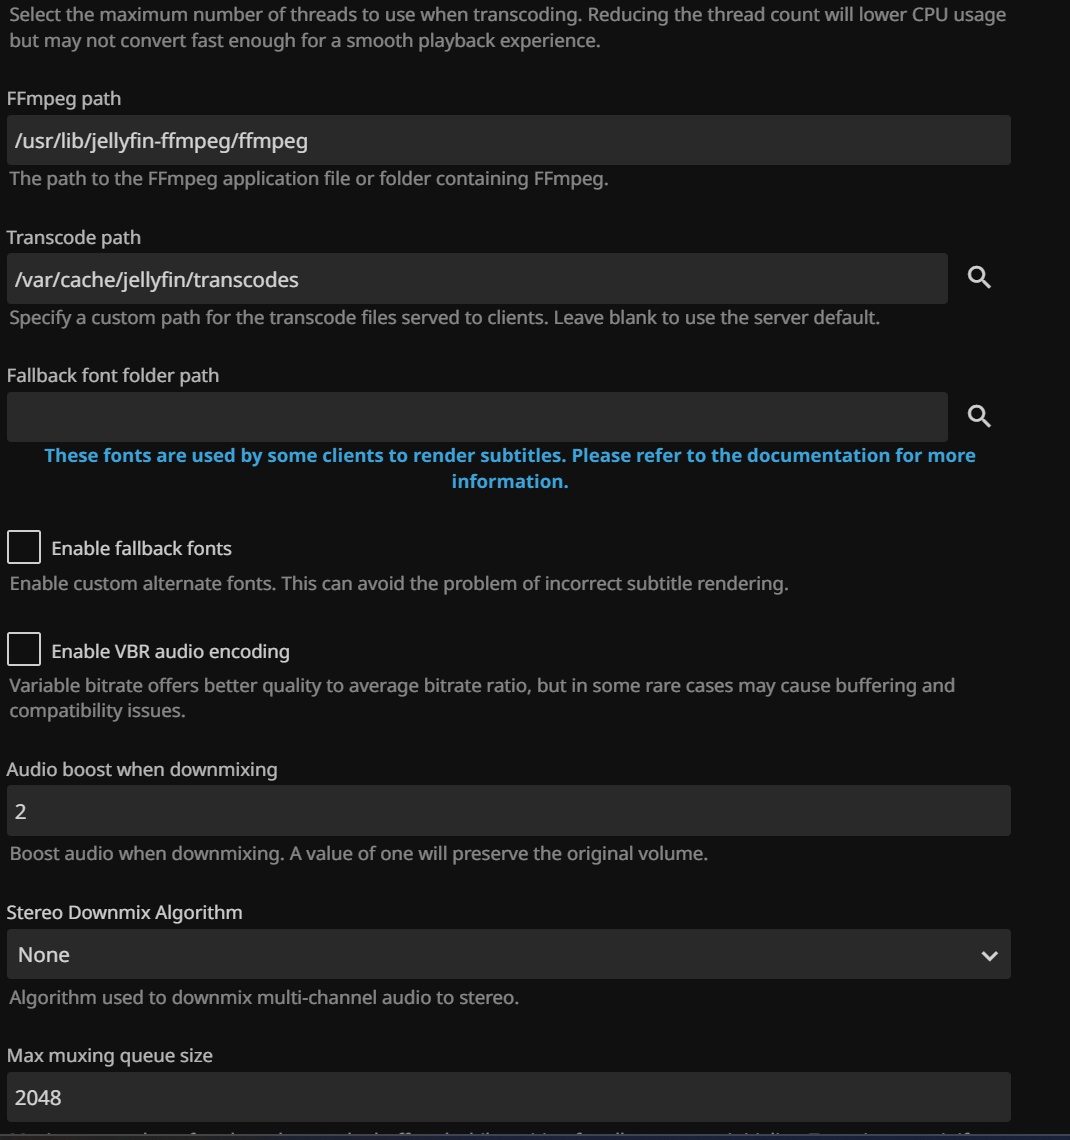Click the 'Enable fallback fonts' label
This screenshot has height=1140, width=1070.
click(x=141, y=548)
